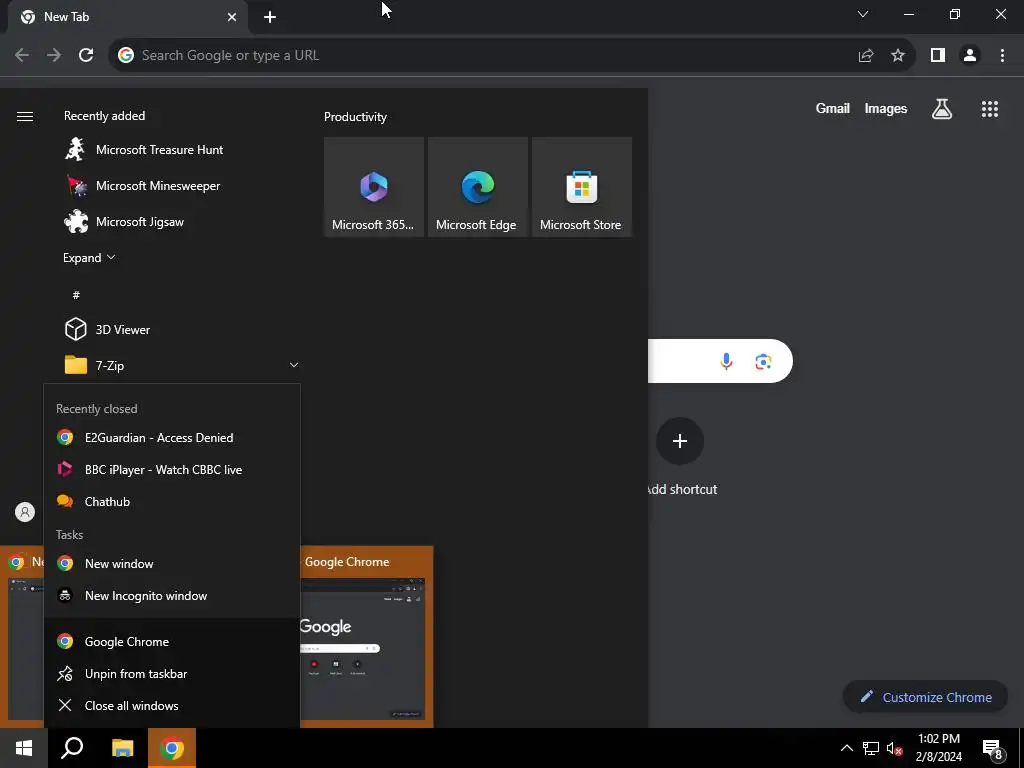Click the share this page icon
This screenshot has height=768, width=1024.
(866, 56)
